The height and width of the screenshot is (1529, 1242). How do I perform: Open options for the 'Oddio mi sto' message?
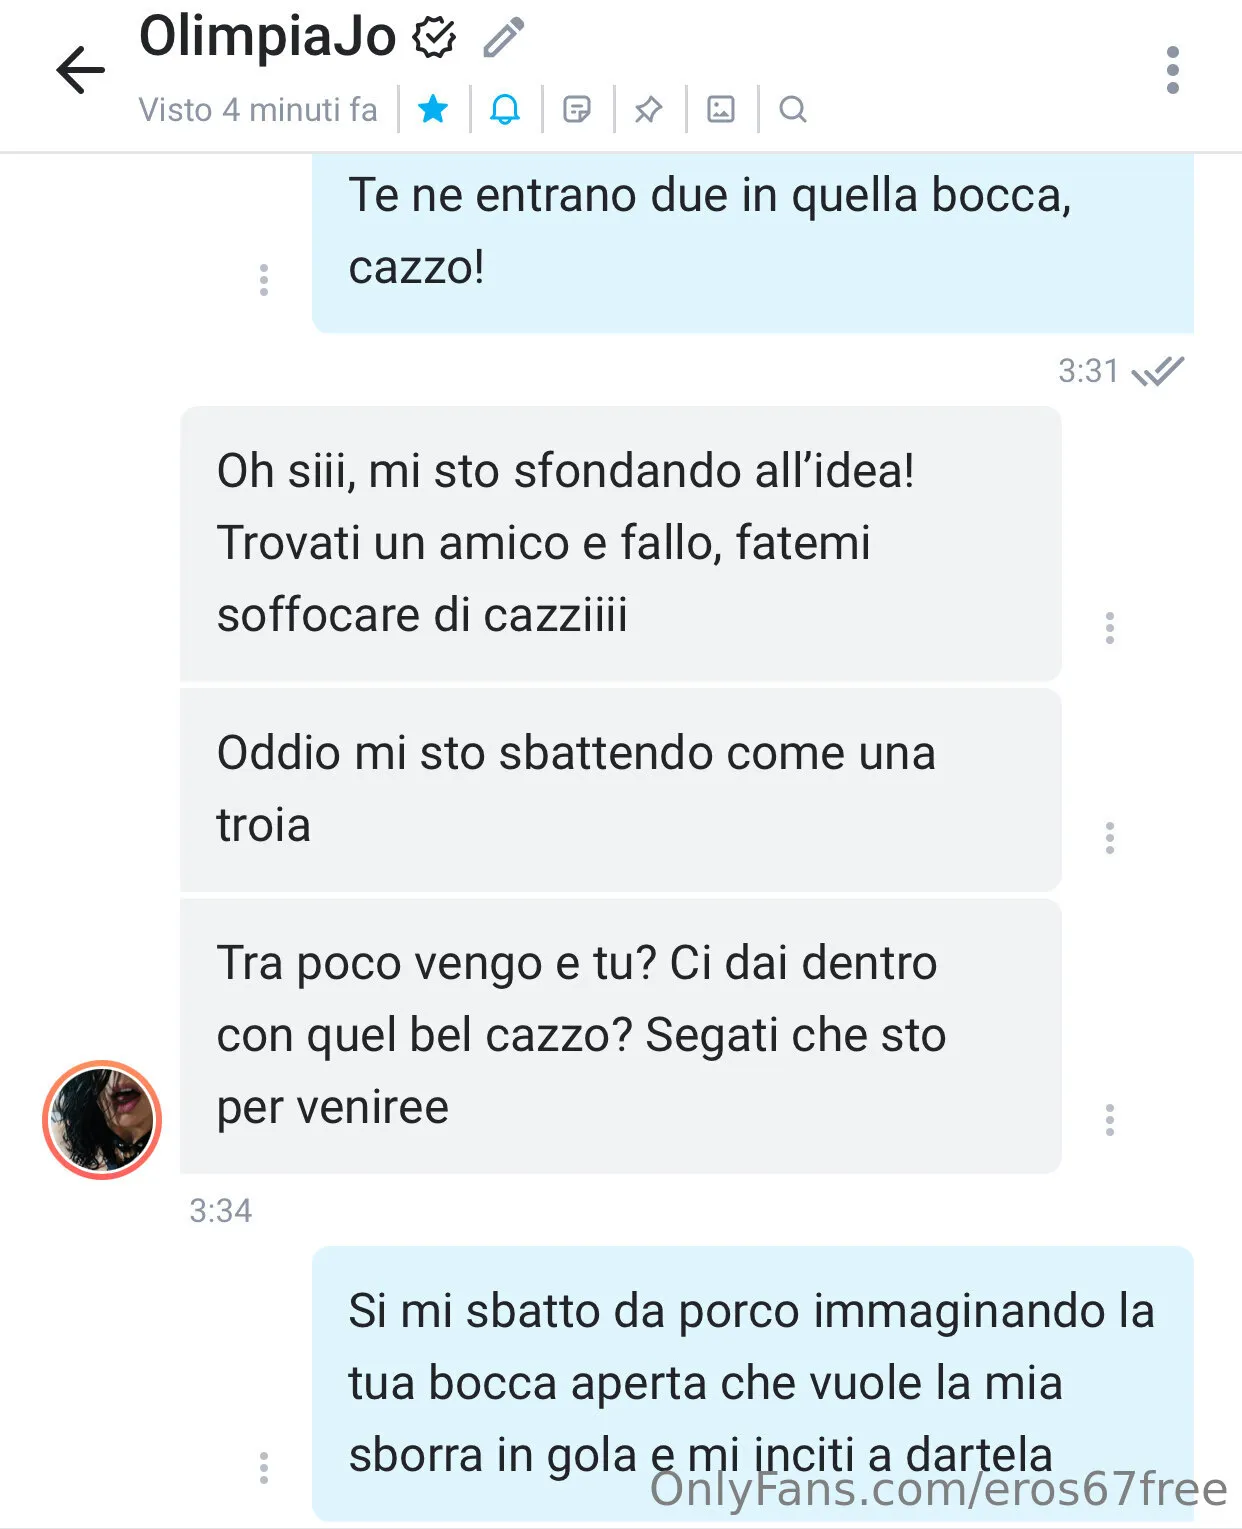(1110, 838)
